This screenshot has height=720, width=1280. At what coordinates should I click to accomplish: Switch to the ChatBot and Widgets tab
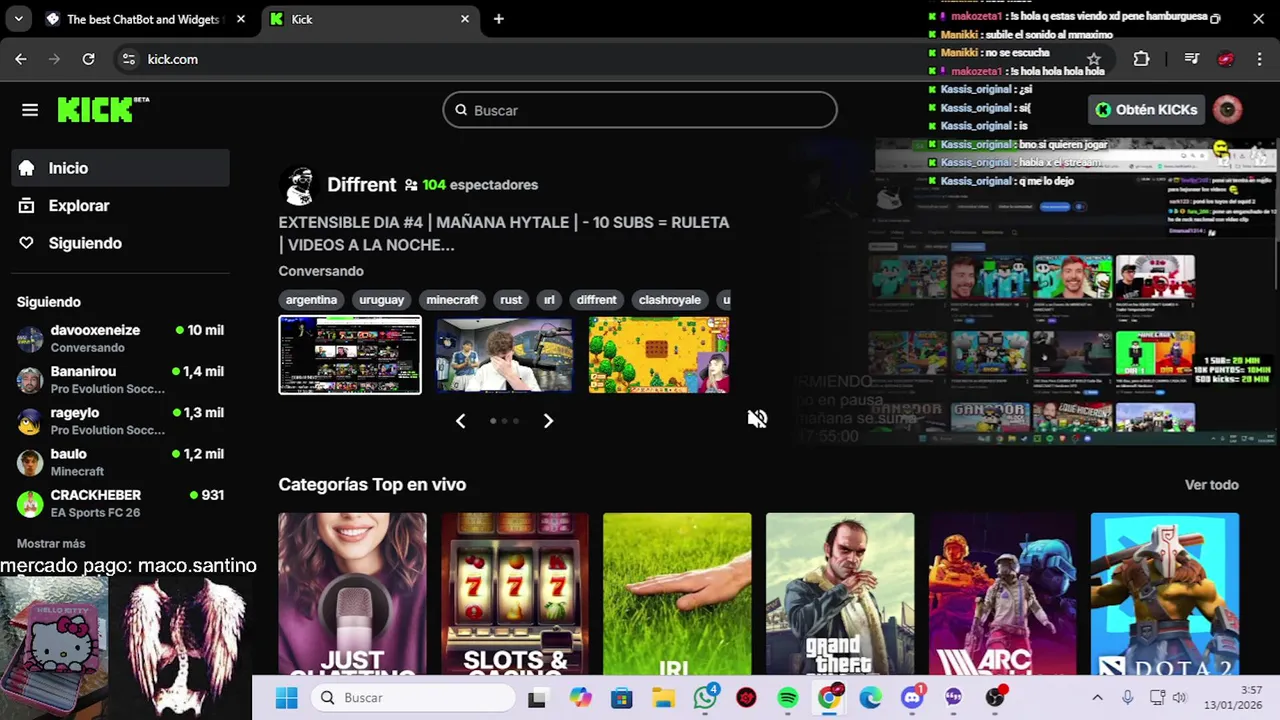(144, 19)
